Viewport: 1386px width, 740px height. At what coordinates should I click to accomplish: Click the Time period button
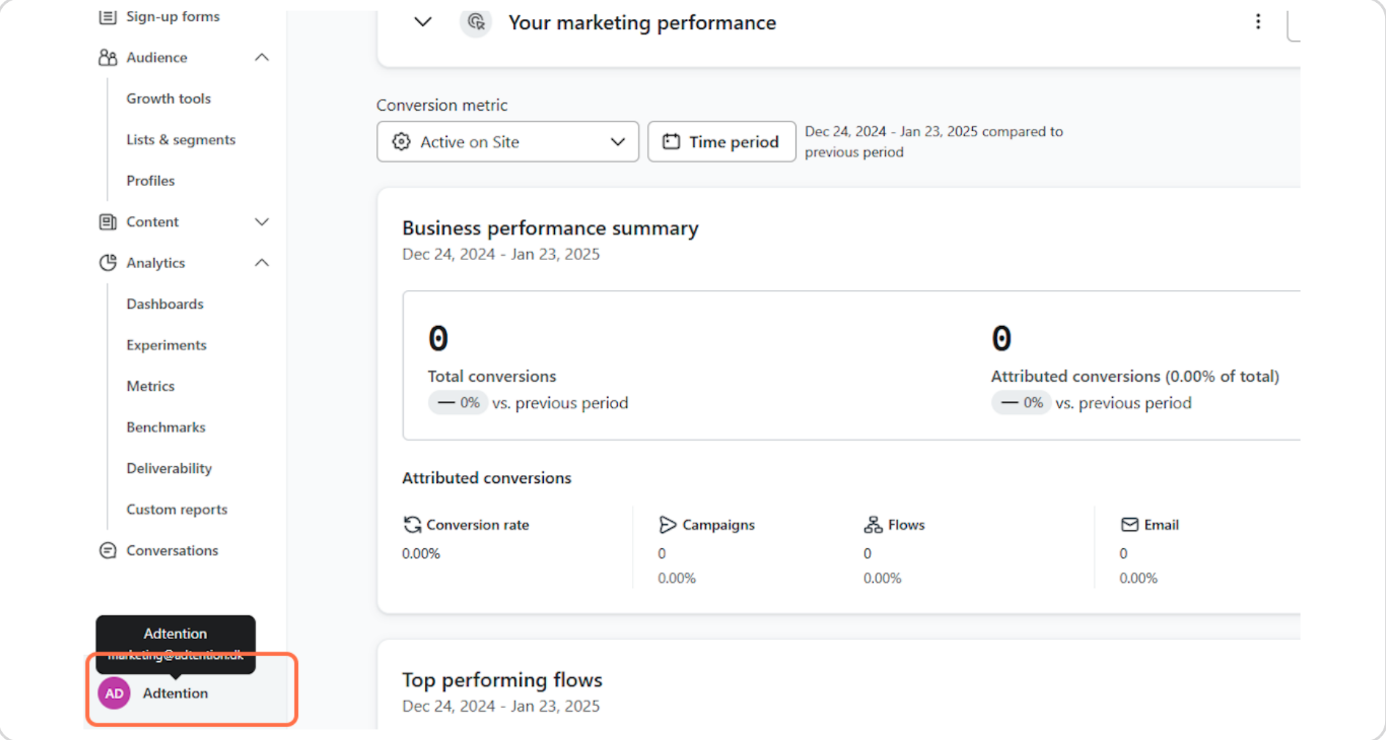pos(721,142)
